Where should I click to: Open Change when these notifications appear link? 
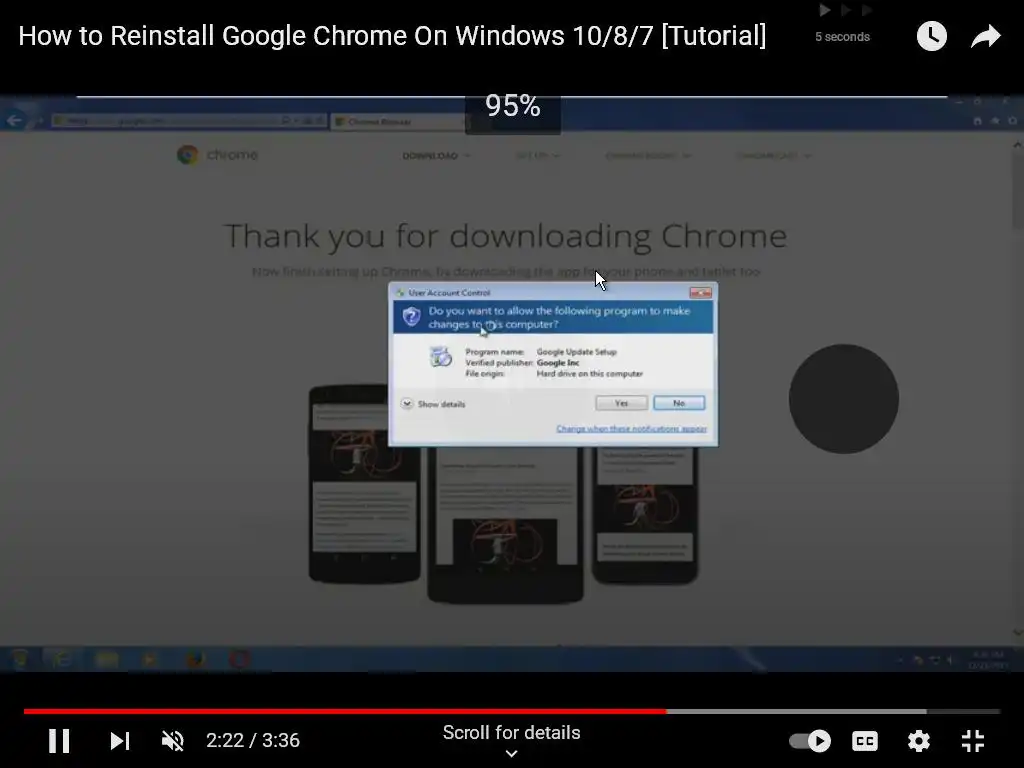tap(632, 428)
